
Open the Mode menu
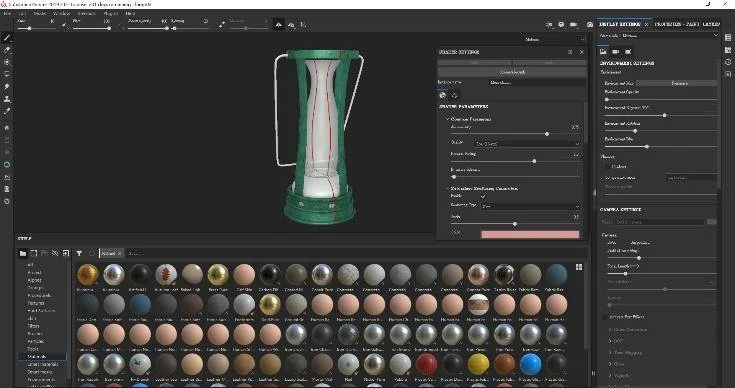[x=39, y=14]
